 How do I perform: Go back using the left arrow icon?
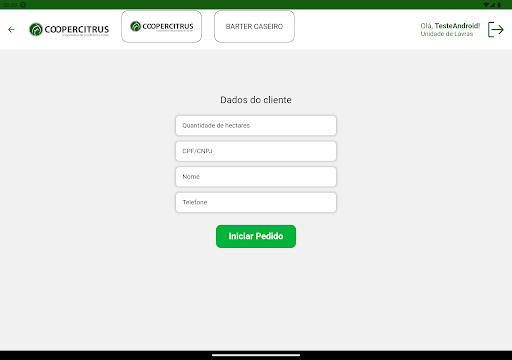[11, 30]
